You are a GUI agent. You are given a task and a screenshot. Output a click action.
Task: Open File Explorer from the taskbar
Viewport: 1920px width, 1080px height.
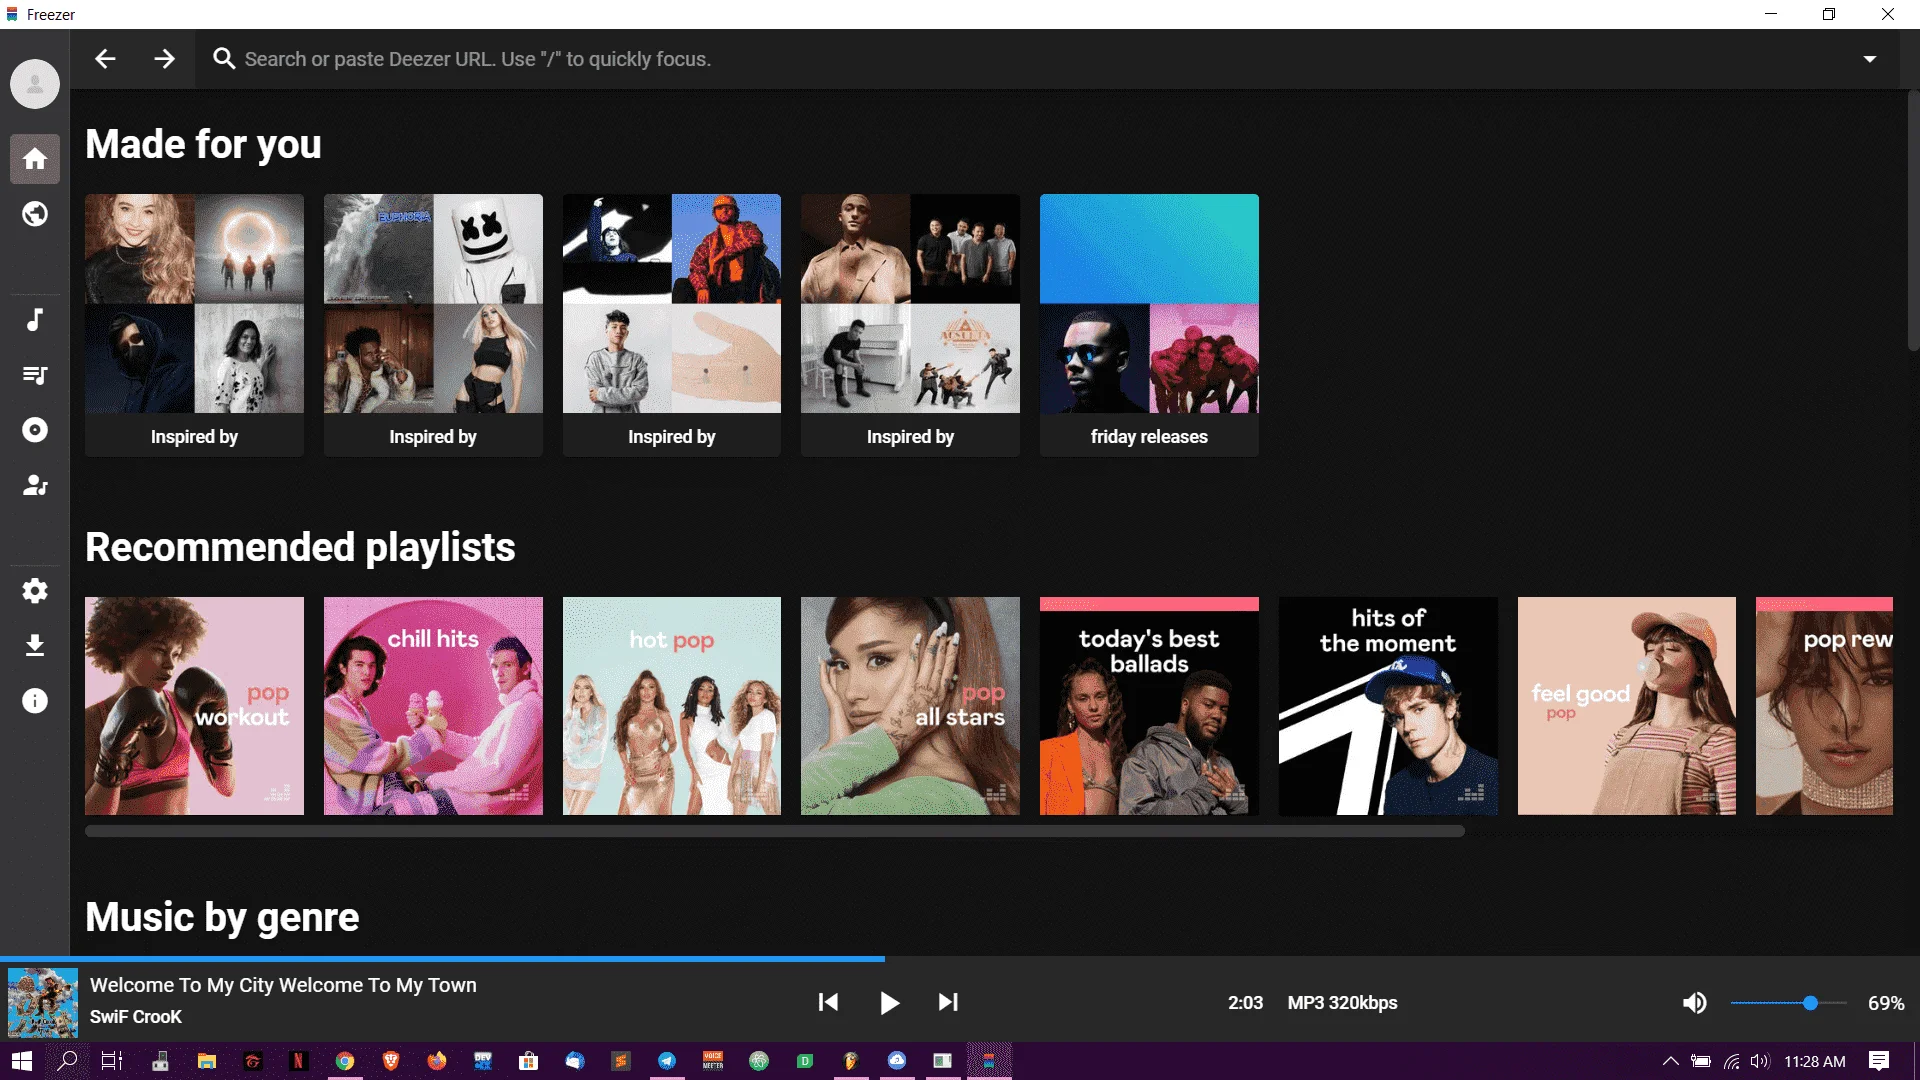pos(207,1061)
